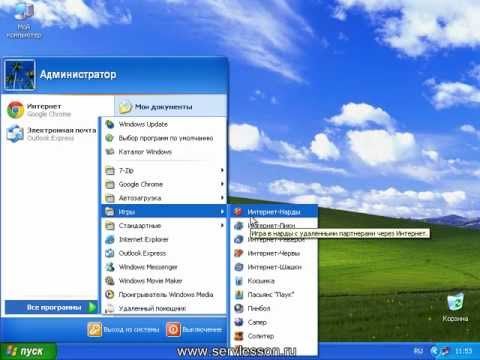Start the Косынка solitaire game
The image size is (480, 360).
point(274,281)
